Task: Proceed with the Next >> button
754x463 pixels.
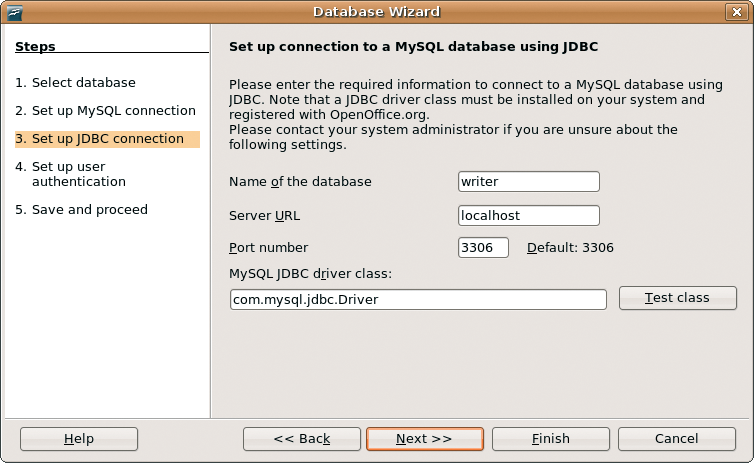Action: click(x=425, y=439)
